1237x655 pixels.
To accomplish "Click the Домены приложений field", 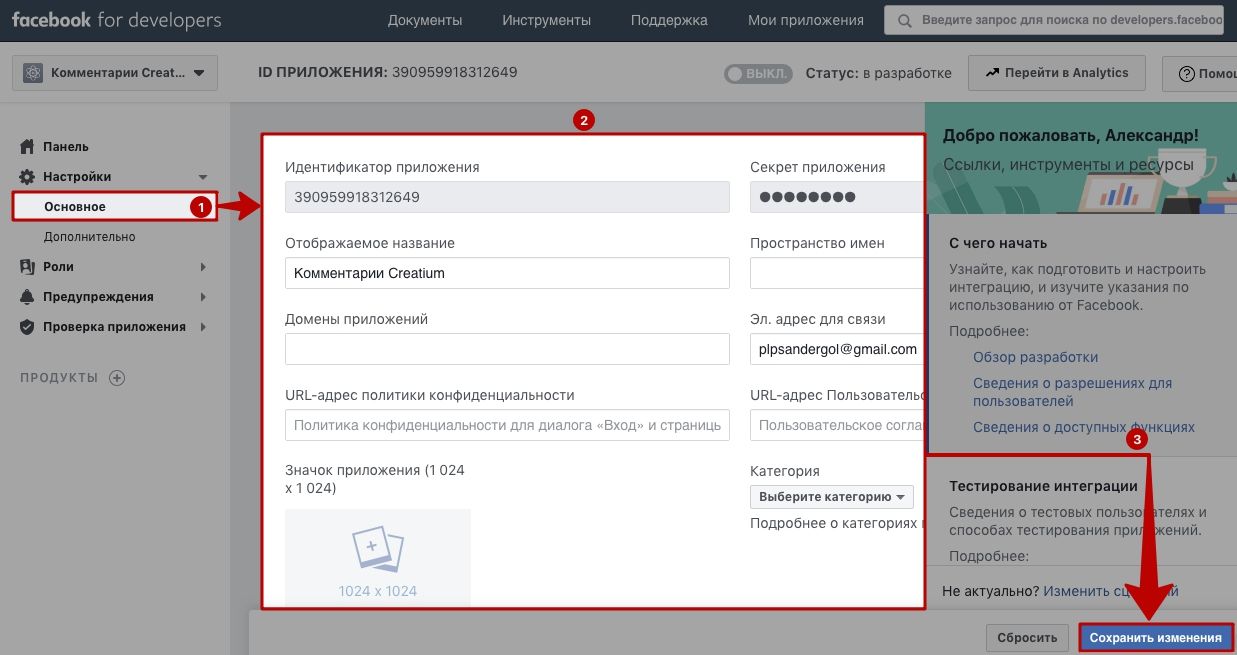I will pos(507,349).
